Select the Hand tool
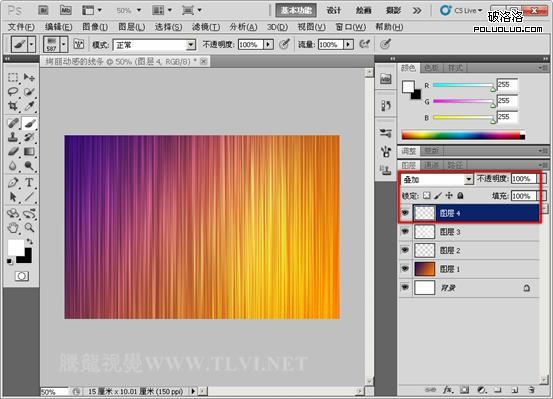553x399 pixels. (13, 228)
